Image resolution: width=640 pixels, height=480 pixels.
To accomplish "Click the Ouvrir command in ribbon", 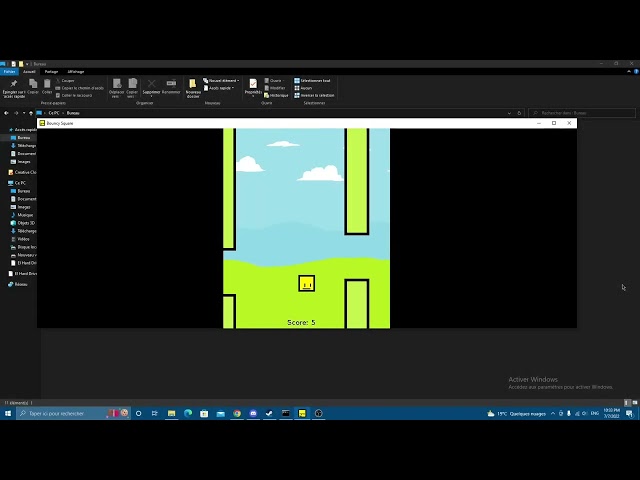I will [x=274, y=80].
